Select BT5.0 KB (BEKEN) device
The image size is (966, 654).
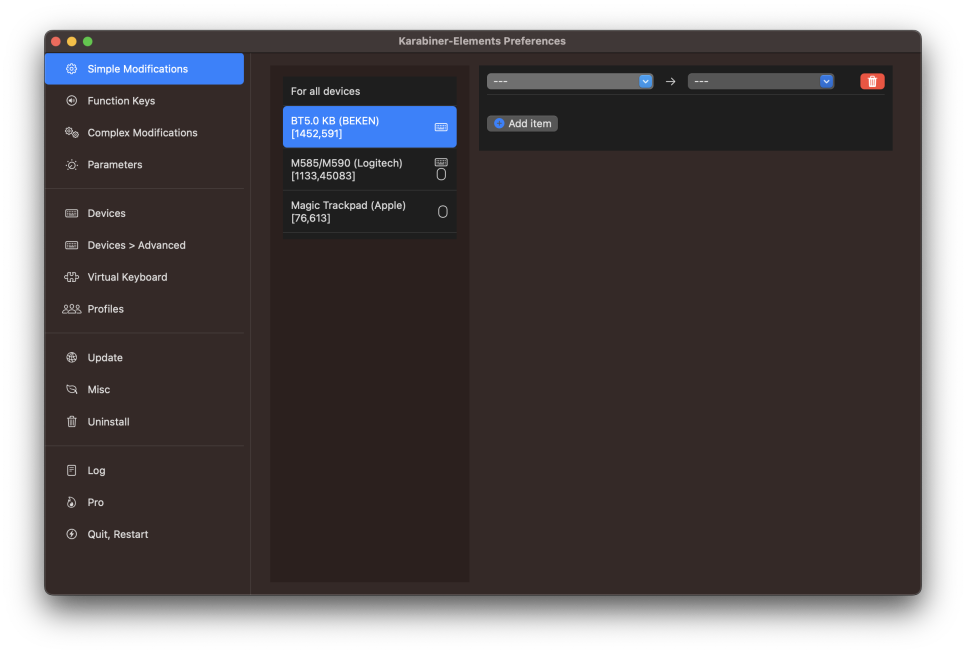pyautogui.click(x=370, y=127)
